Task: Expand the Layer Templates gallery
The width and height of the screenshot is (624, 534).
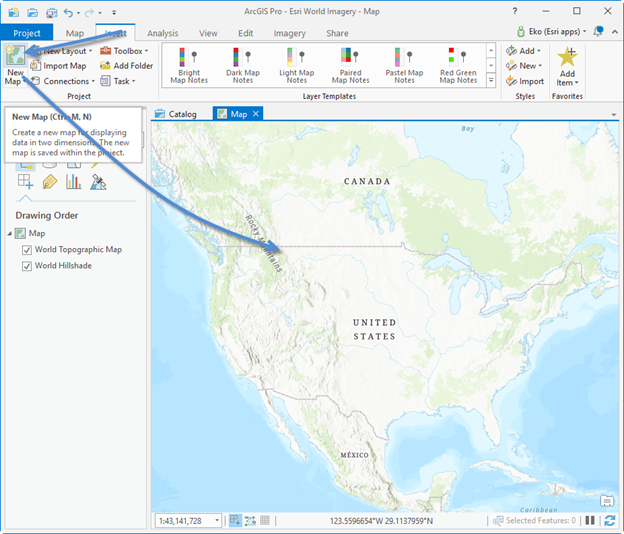Action: tap(491, 80)
